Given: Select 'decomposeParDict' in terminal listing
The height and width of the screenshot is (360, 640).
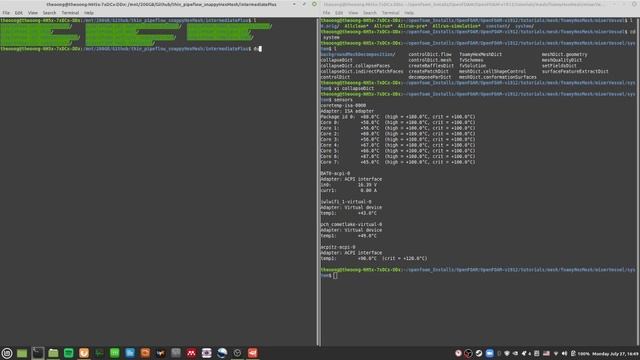Looking at the screenshot, I should click(429, 77).
